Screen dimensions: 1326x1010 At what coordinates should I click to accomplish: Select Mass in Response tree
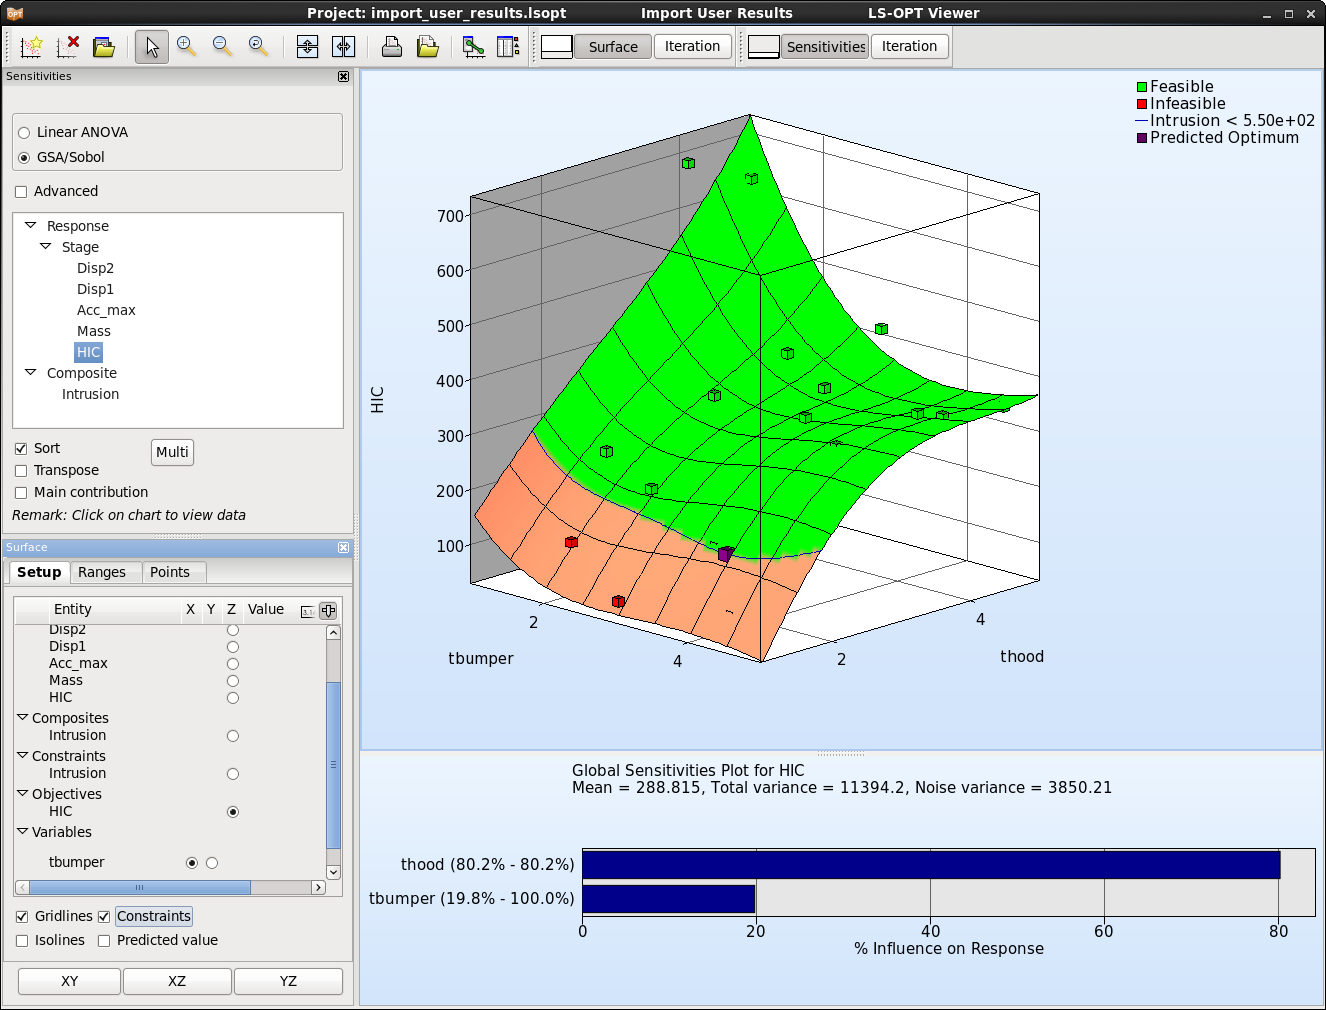click(94, 331)
